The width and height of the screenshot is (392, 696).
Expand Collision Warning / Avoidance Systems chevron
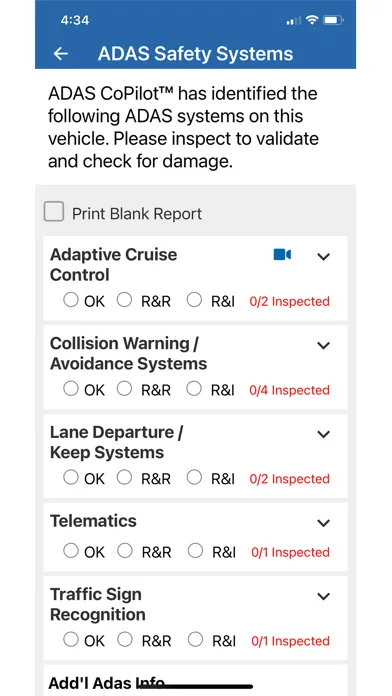click(324, 345)
